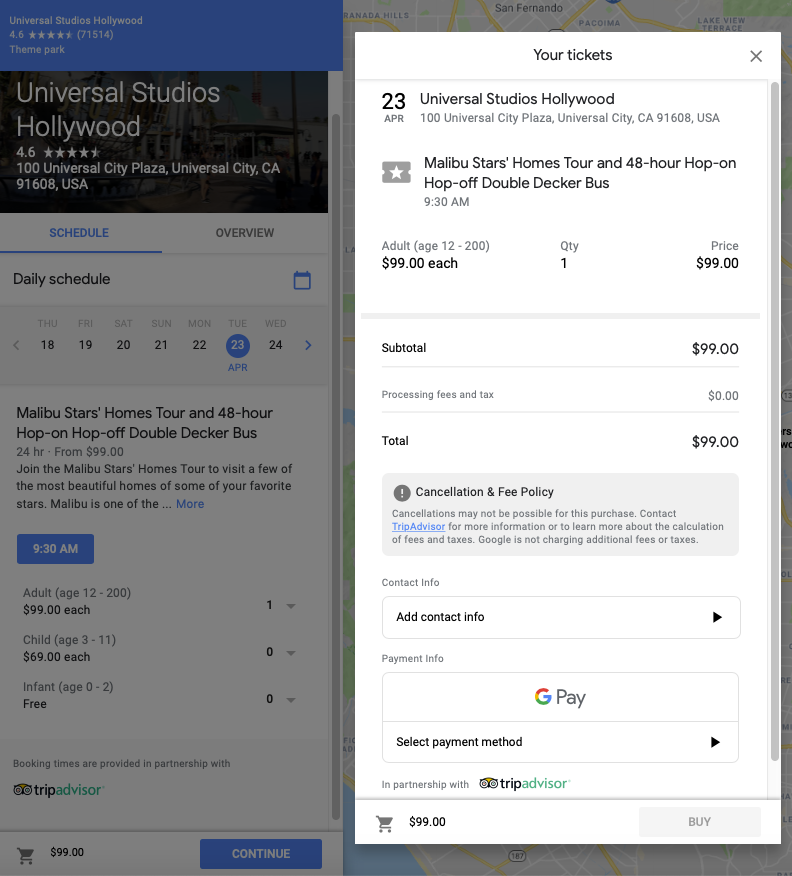Switch to the Overview tab
792x876 pixels.
(x=245, y=233)
